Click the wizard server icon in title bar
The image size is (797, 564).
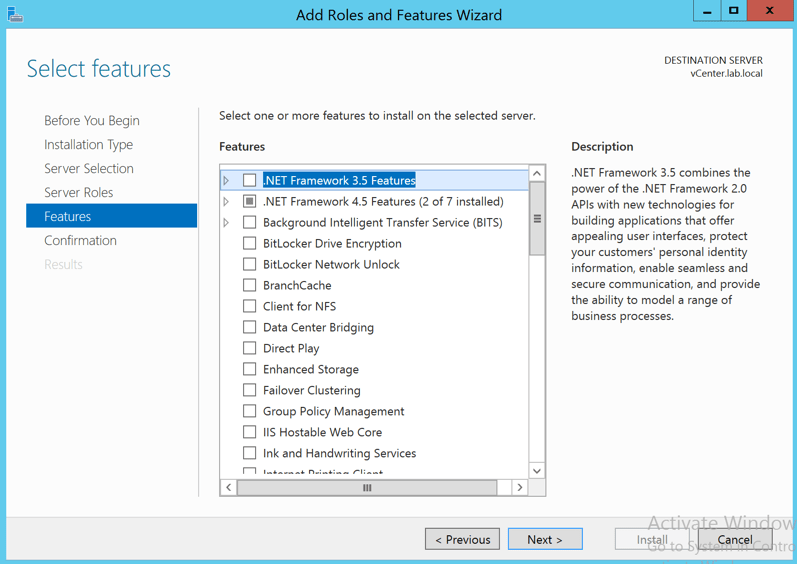pyautogui.click(x=15, y=14)
